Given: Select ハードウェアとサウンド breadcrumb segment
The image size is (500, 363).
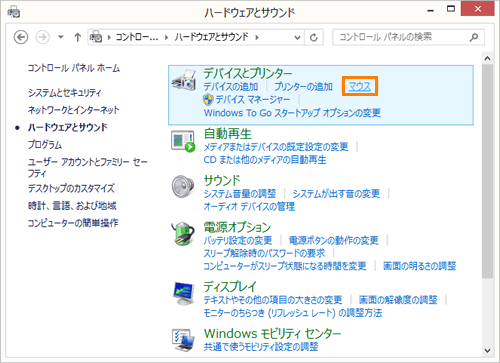Looking at the screenshot, I should 212,37.
